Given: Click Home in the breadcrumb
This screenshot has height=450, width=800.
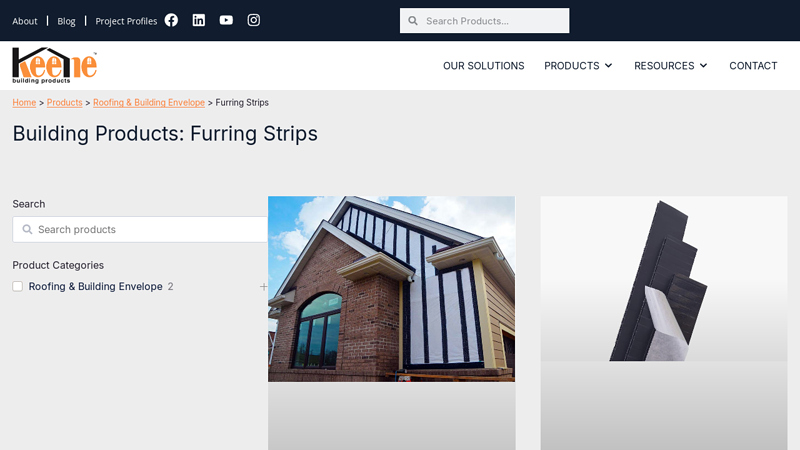Looking at the screenshot, I should [x=24, y=103].
